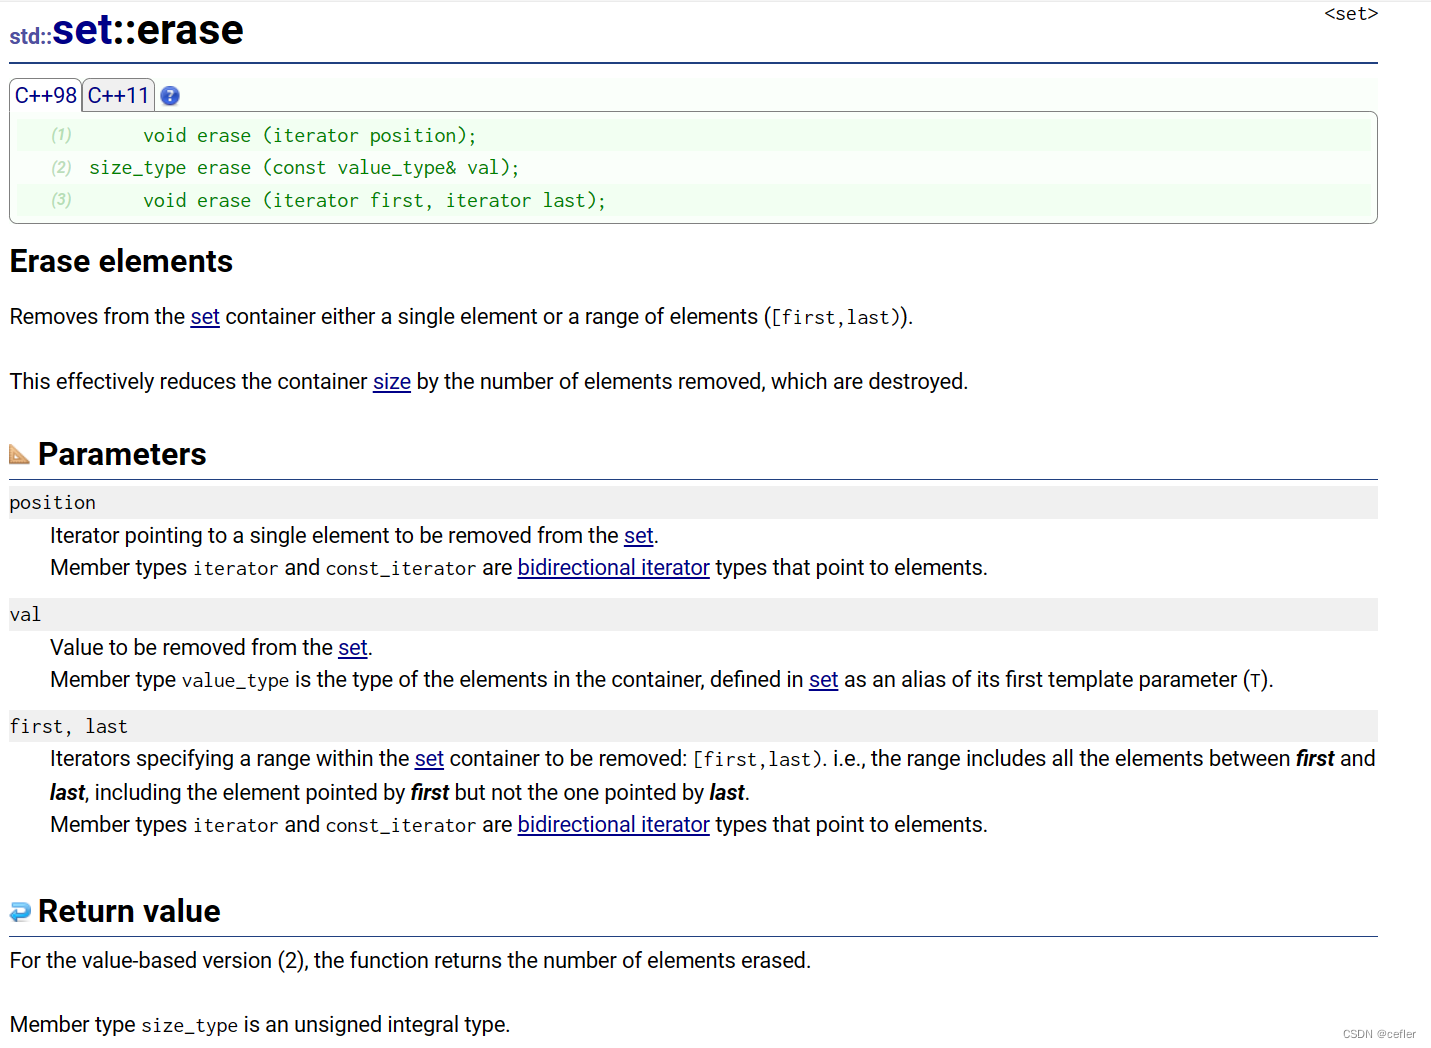
Task: Click the 'first, last' parameter name row
Action: tap(693, 727)
